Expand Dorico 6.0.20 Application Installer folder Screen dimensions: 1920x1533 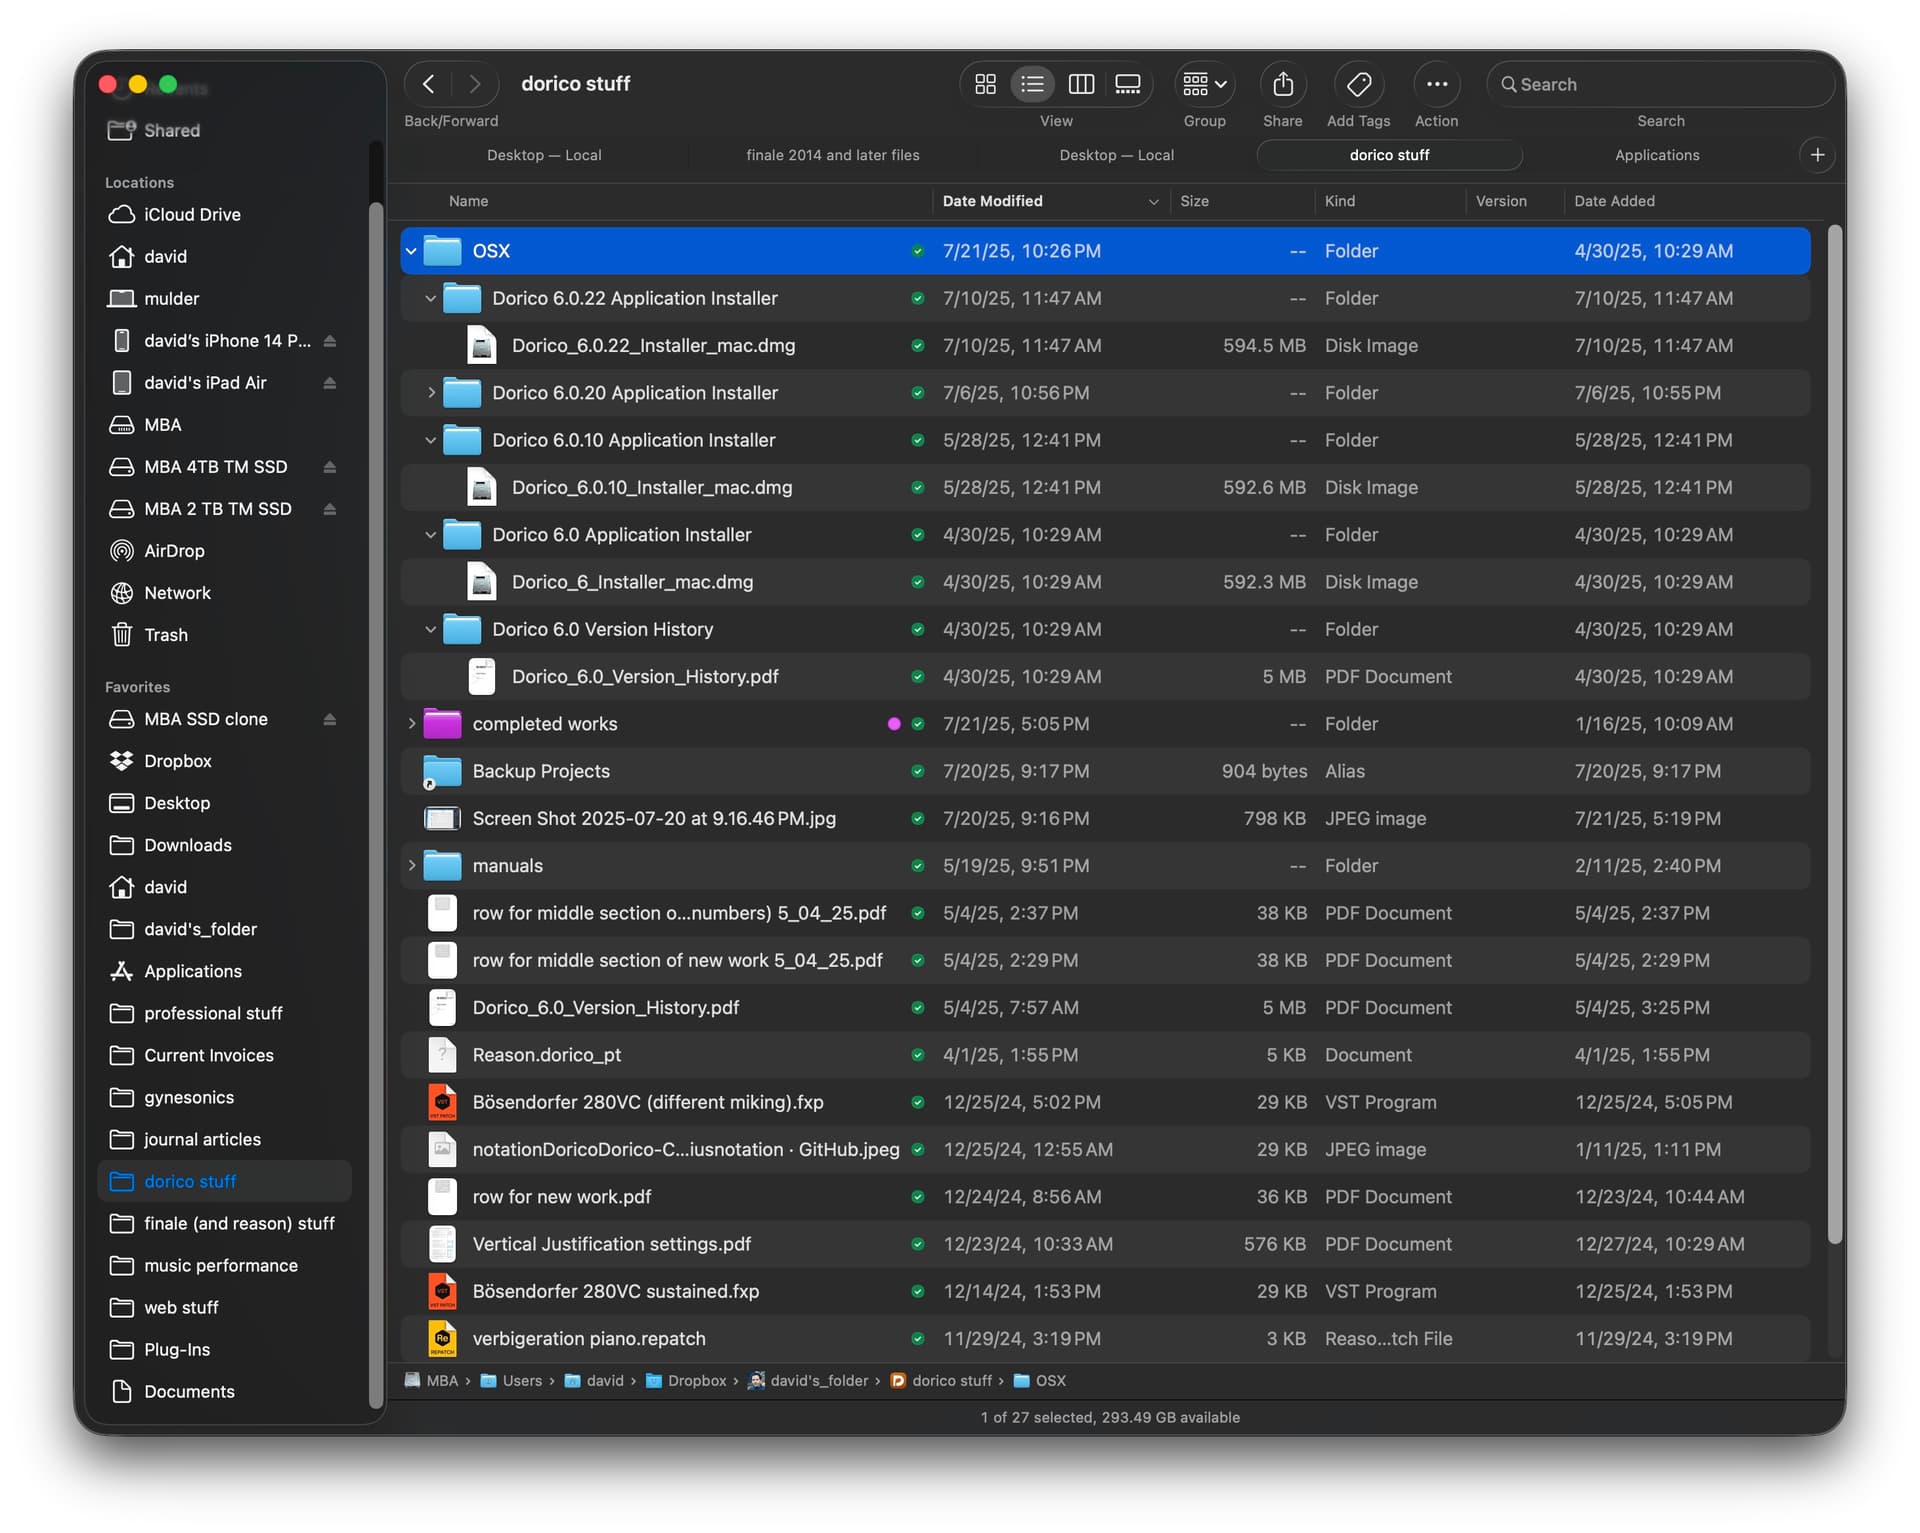tap(431, 393)
